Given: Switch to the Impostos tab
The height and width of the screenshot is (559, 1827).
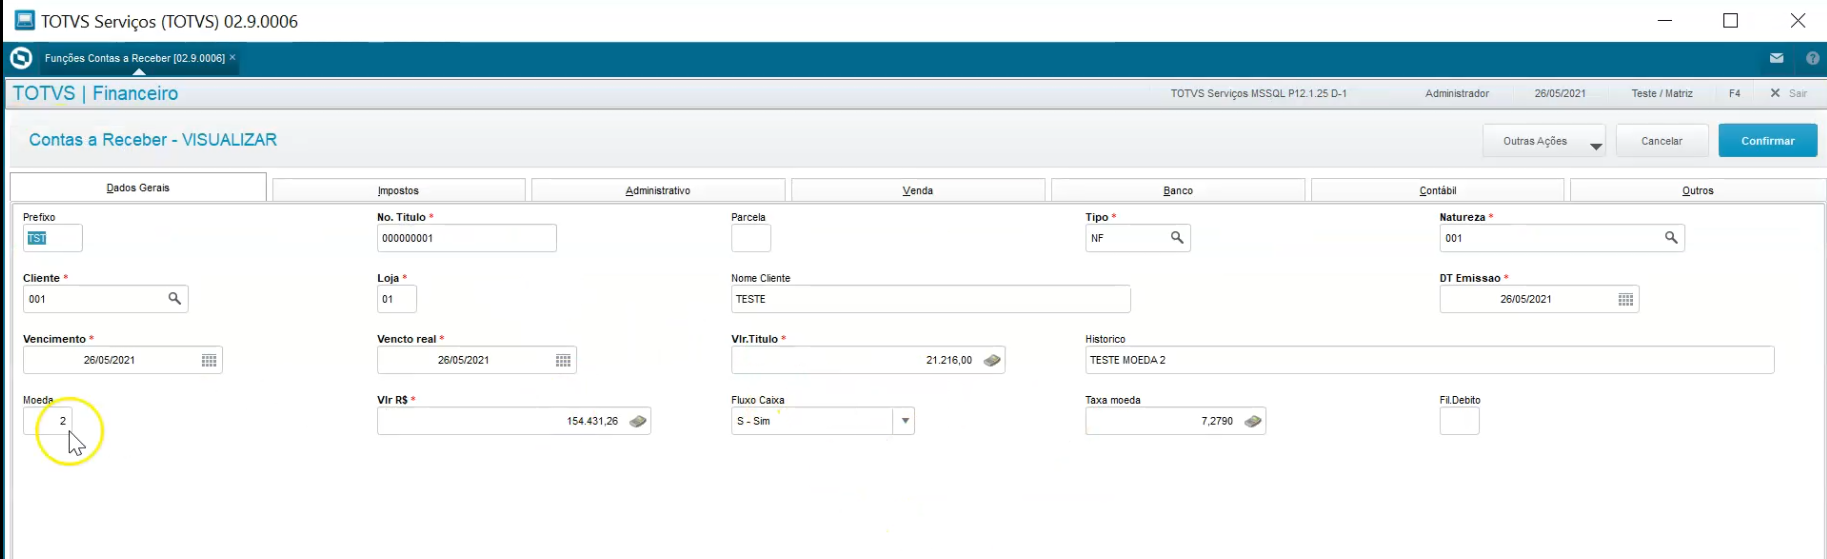Looking at the screenshot, I should [398, 190].
